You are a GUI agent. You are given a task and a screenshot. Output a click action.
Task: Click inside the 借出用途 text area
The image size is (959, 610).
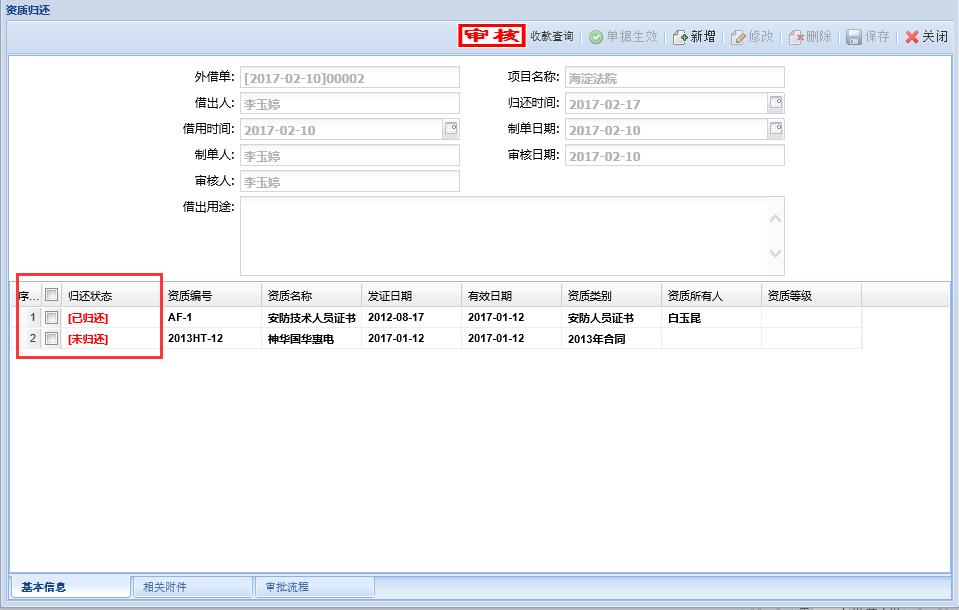coord(500,235)
